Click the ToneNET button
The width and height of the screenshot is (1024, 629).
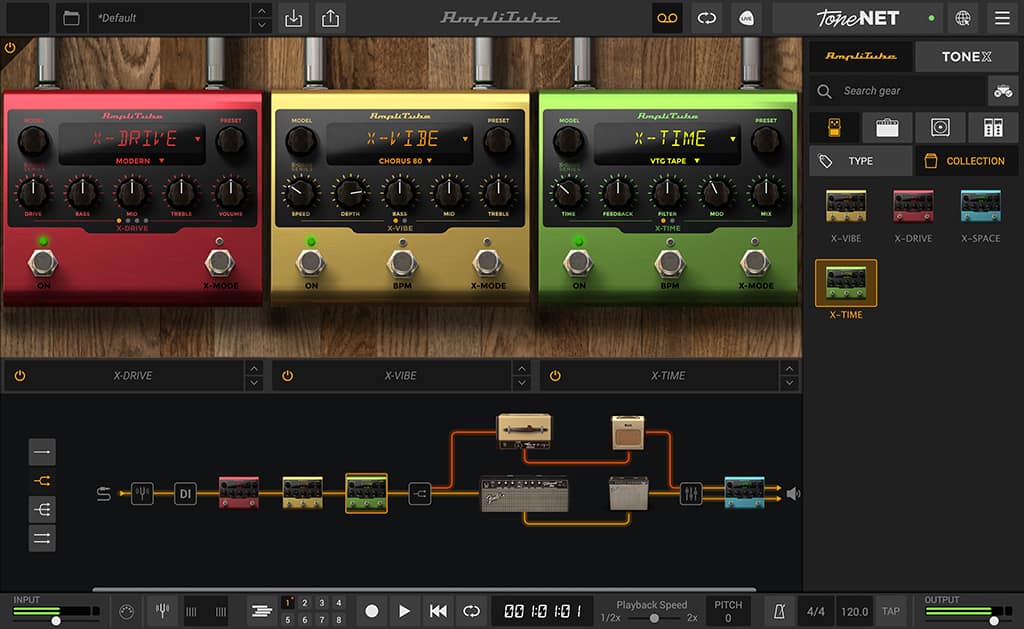858,18
